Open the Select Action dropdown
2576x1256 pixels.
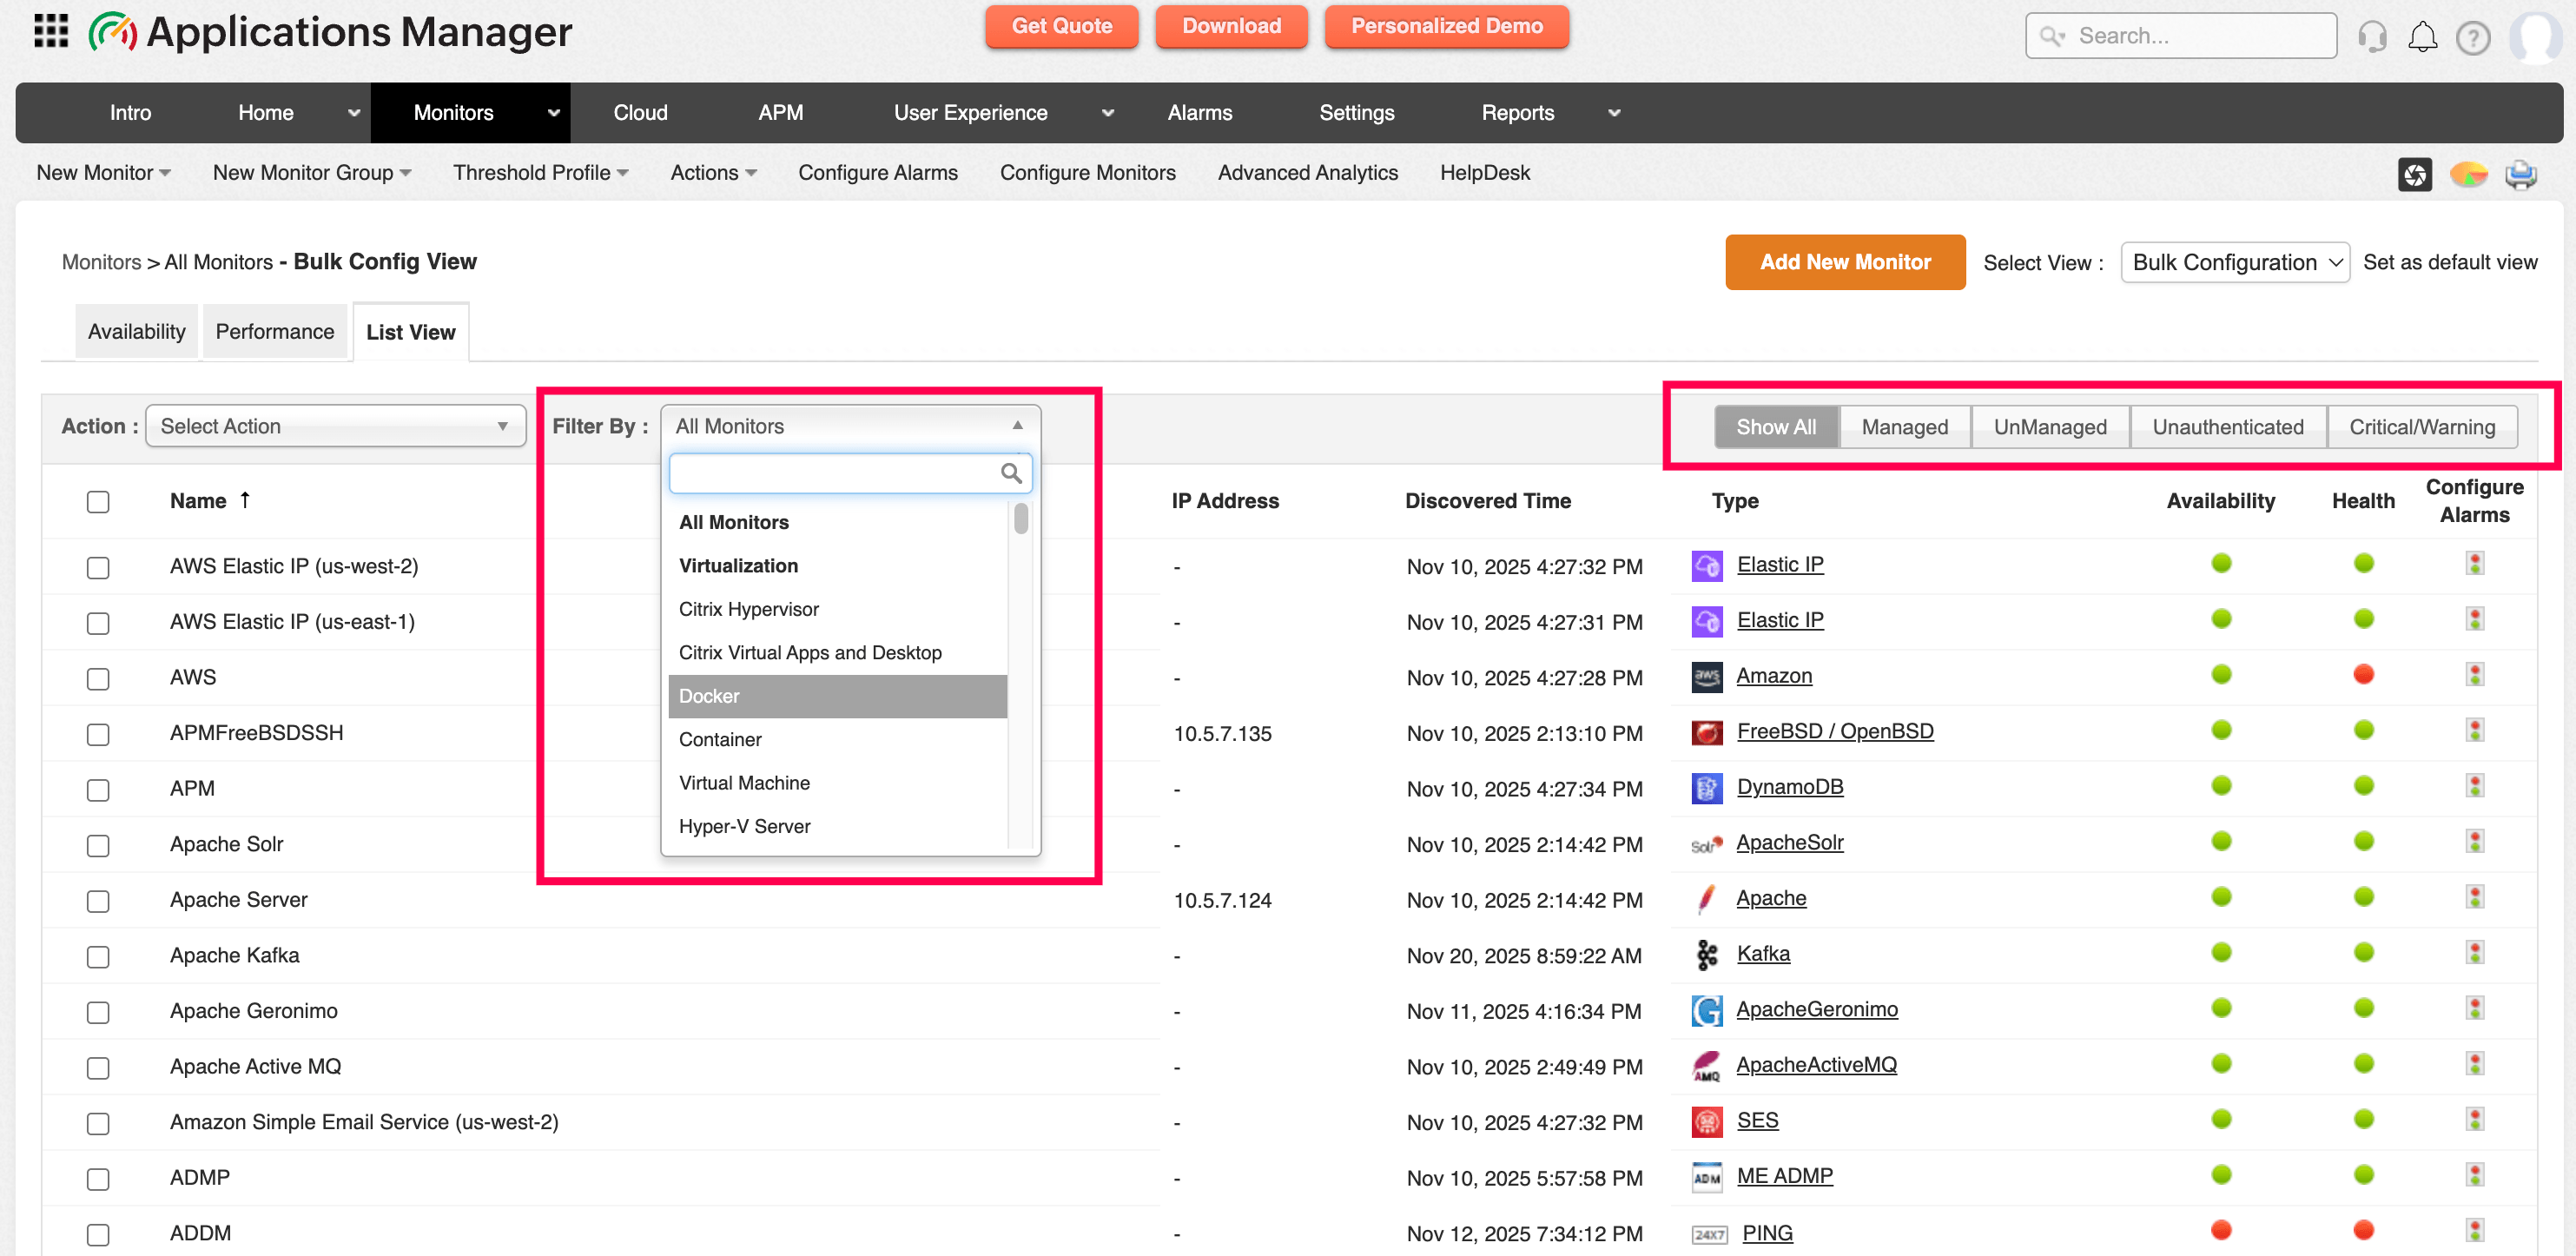pyautogui.click(x=336, y=426)
